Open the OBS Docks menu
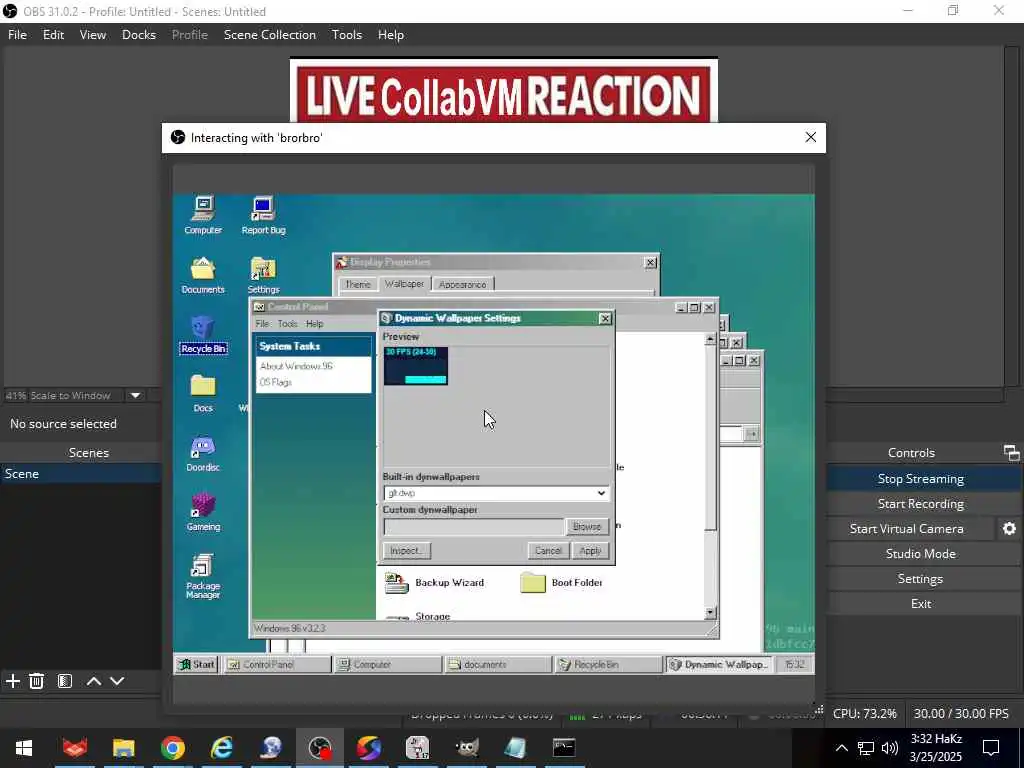Image resolution: width=1024 pixels, height=768 pixels. pos(139,35)
